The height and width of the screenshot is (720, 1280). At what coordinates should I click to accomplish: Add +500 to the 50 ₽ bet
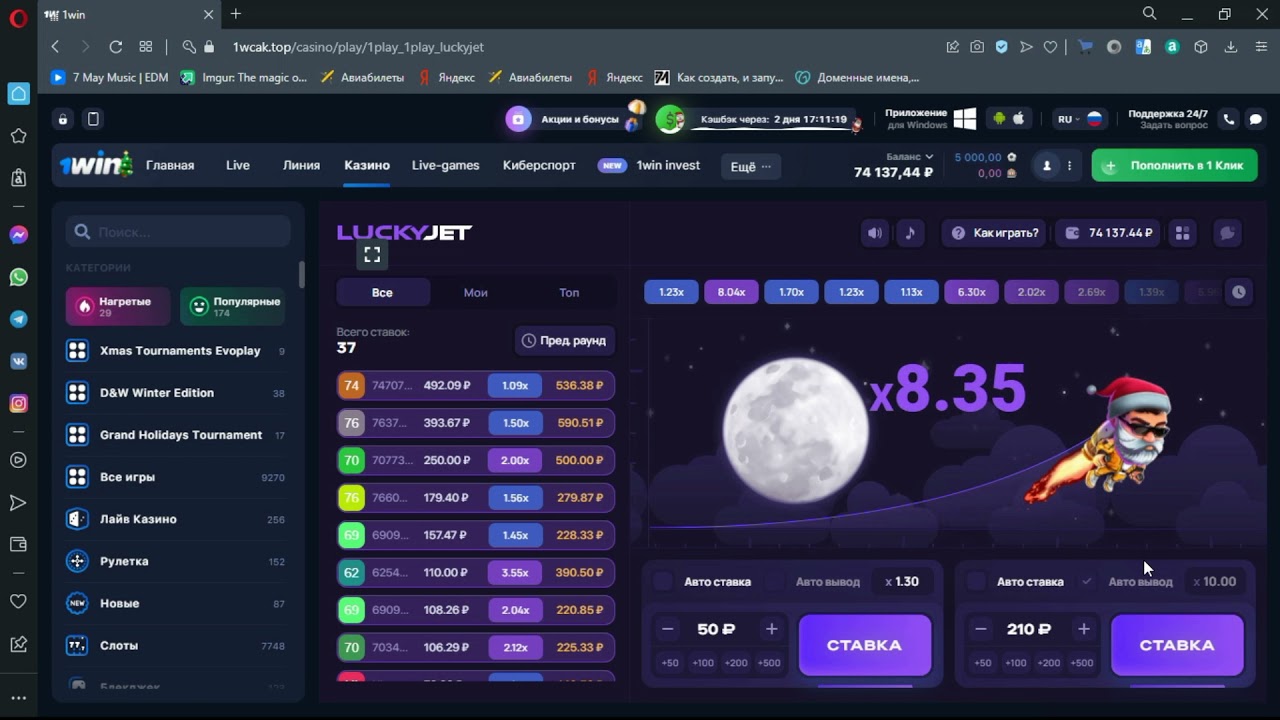pos(769,663)
